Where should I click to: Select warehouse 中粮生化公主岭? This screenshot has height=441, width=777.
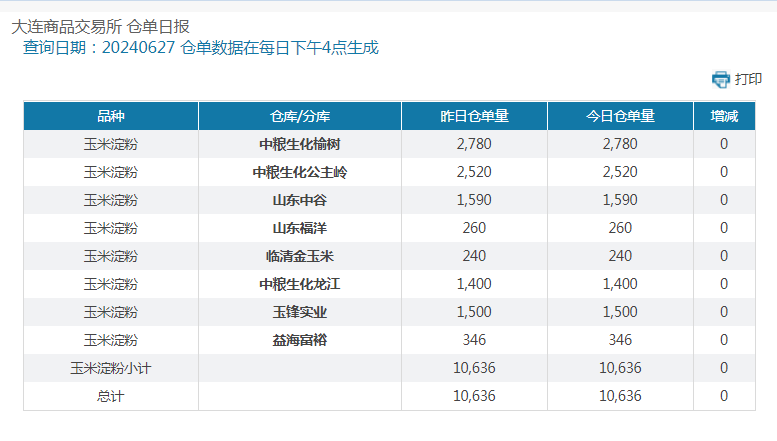pyautogui.click(x=300, y=172)
